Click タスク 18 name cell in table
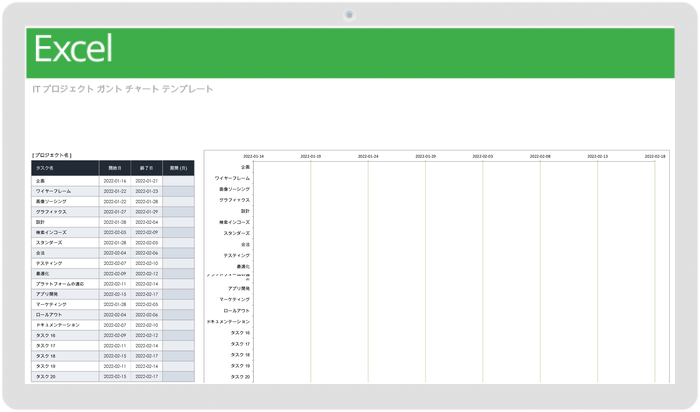Image resolution: width=700 pixels, height=412 pixels. coord(65,356)
